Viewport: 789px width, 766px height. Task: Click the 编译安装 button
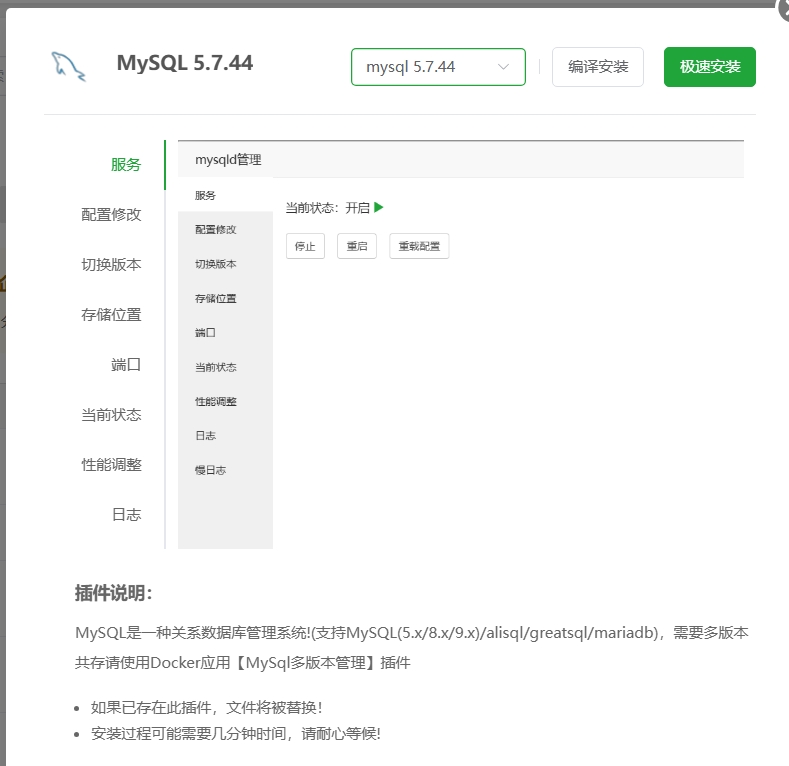598,67
